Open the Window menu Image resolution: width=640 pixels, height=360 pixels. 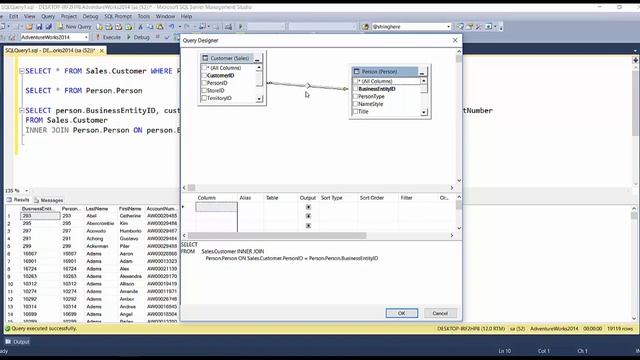coord(165,16)
